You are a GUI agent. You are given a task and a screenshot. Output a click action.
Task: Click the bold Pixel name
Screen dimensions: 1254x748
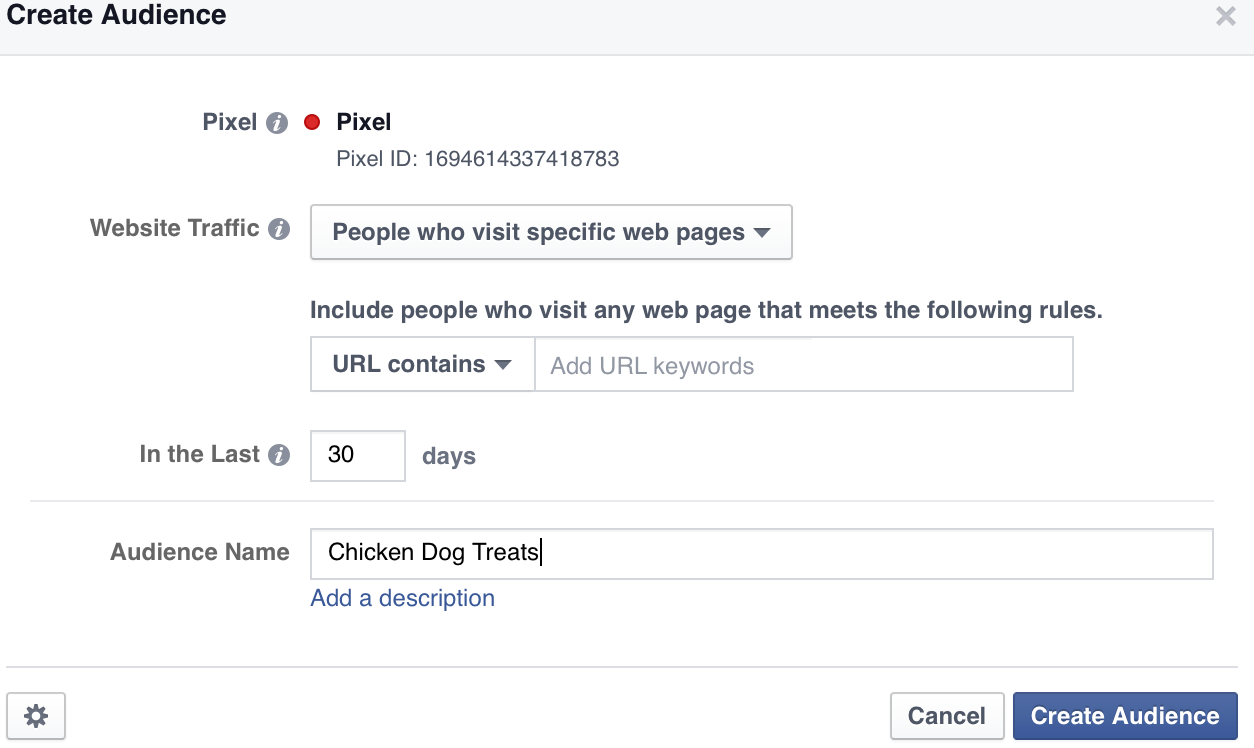pos(364,122)
